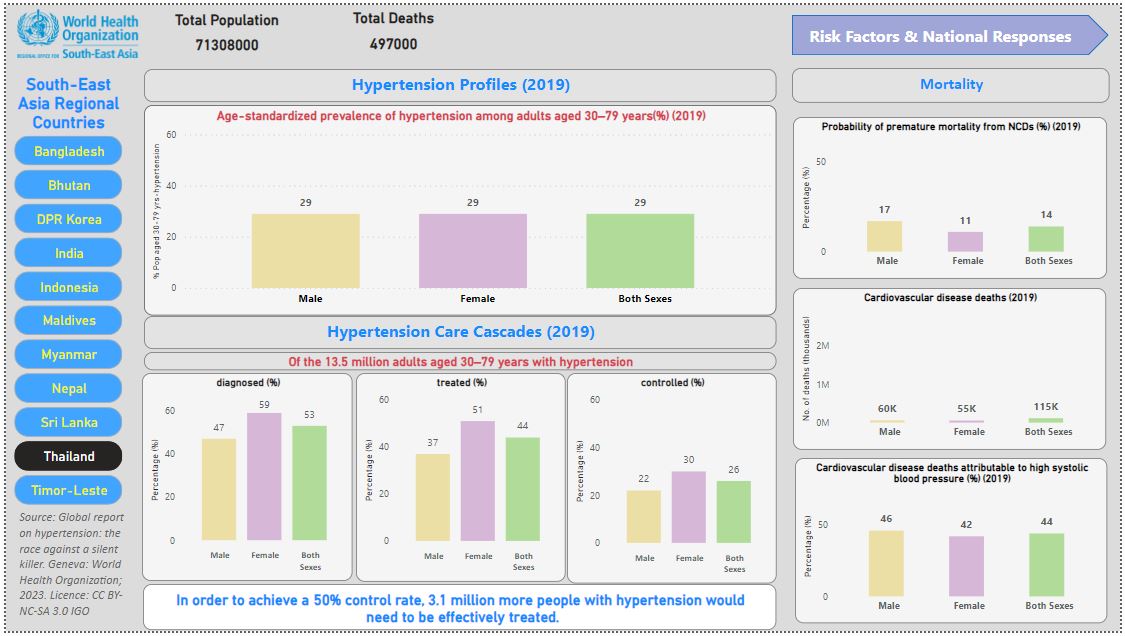The height and width of the screenshot is (636, 1125).
Task: Select Indonesia in the country sidebar
Action: coord(68,287)
